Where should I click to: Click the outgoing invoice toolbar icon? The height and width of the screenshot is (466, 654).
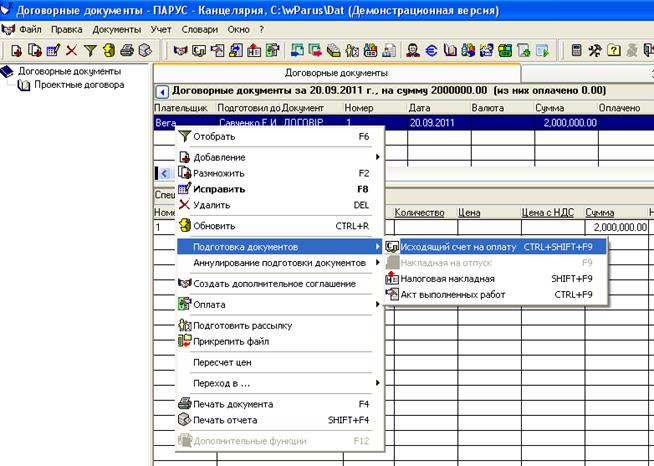point(199,50)
